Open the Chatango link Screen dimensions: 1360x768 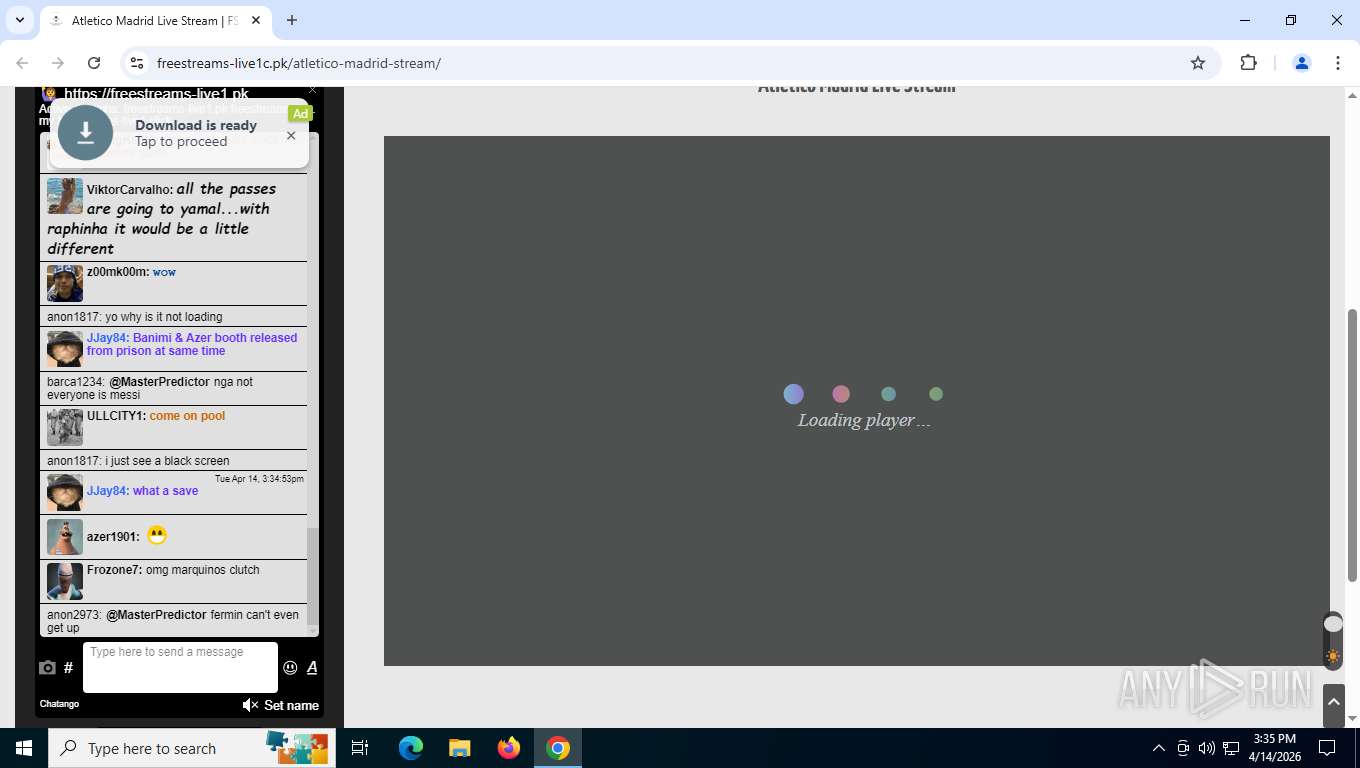[x=59, y=704]
